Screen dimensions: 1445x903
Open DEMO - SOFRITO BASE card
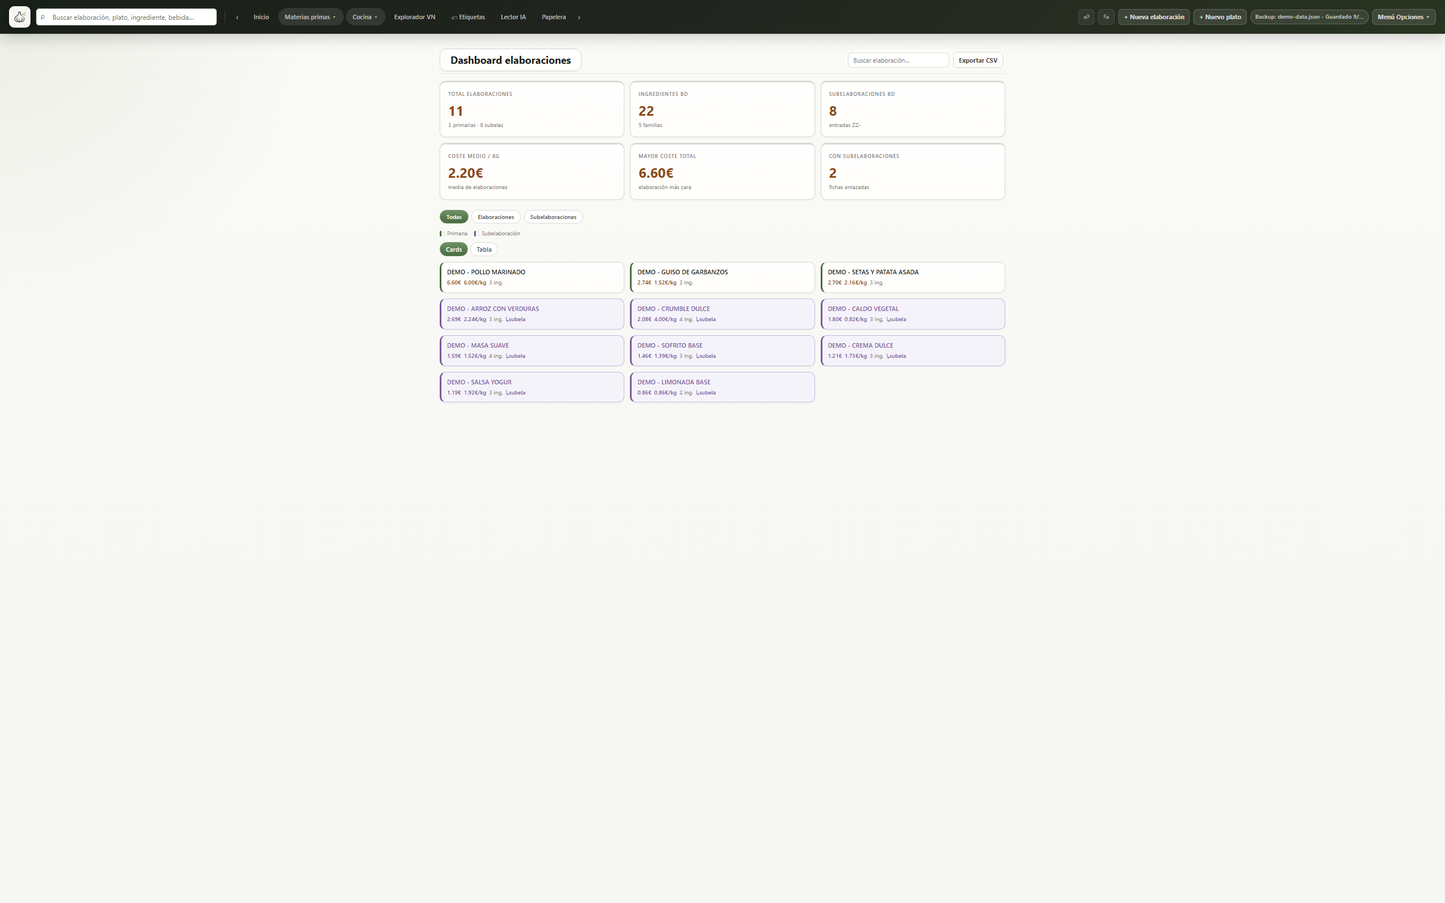coord(722,350)
